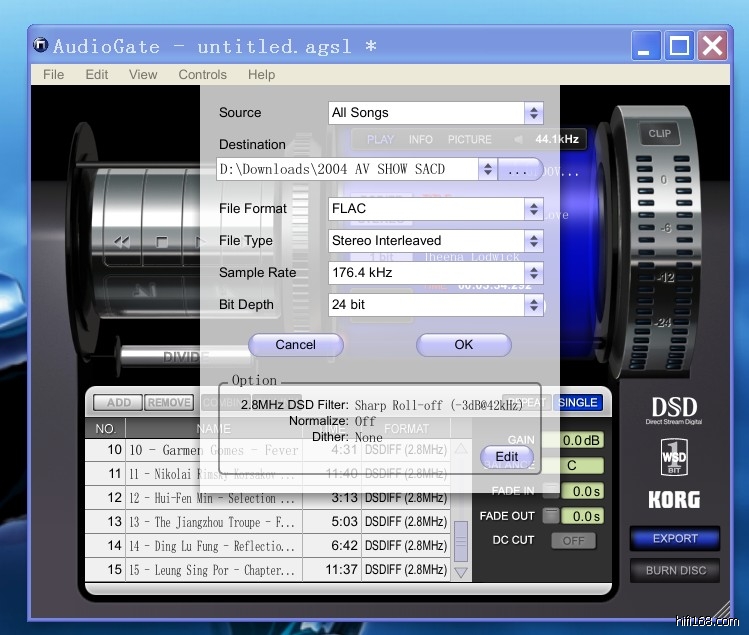Open the Edit menu in the menu bar
The width and height of the screenshot is (749, 635).
pos(97,74)
